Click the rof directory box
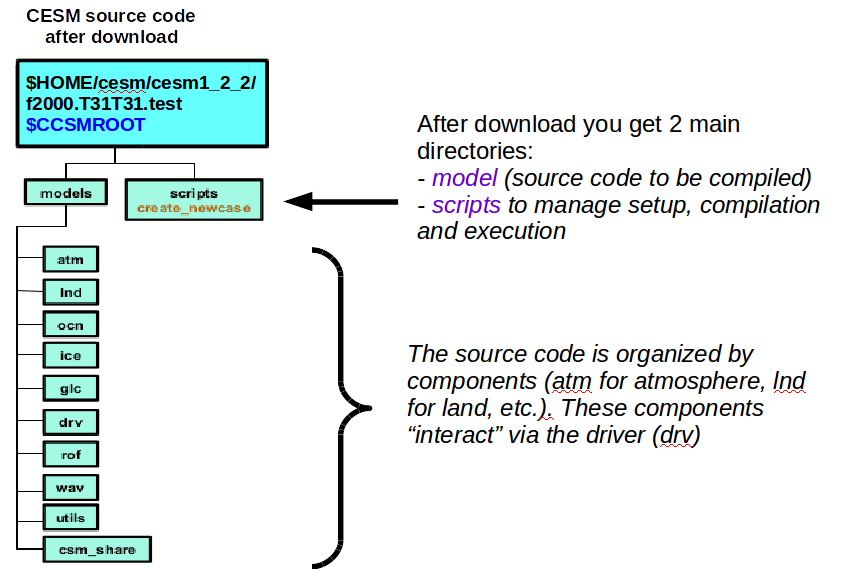 [71, 453]
